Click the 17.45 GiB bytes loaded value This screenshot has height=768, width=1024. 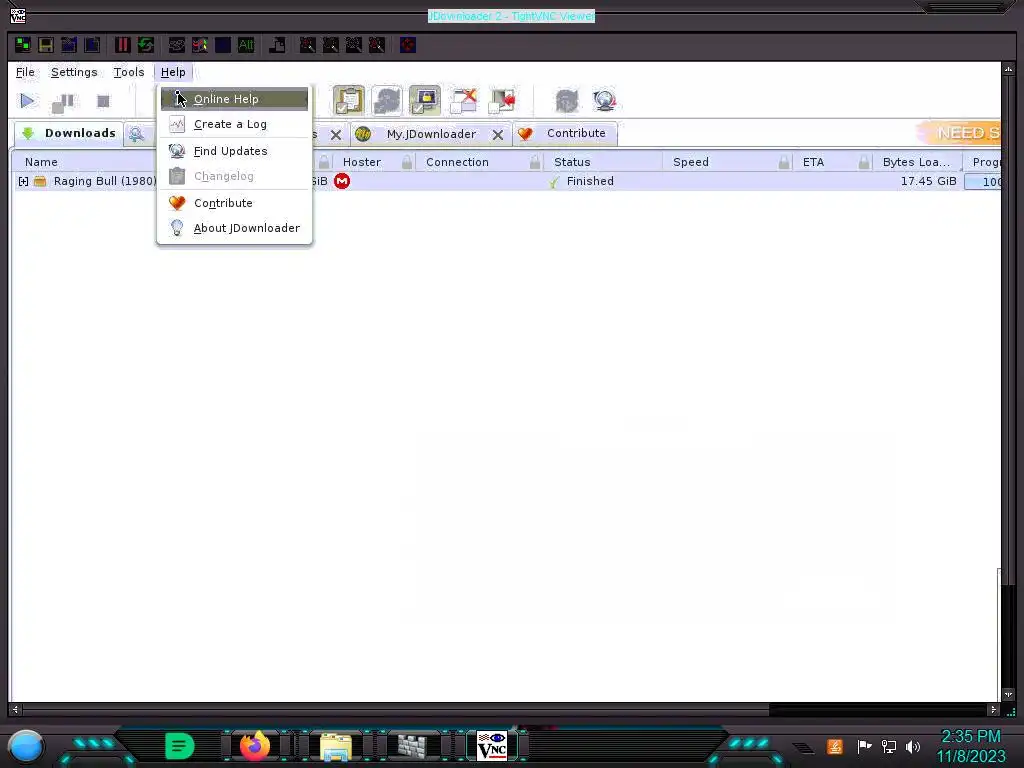[x=928, y=181]
